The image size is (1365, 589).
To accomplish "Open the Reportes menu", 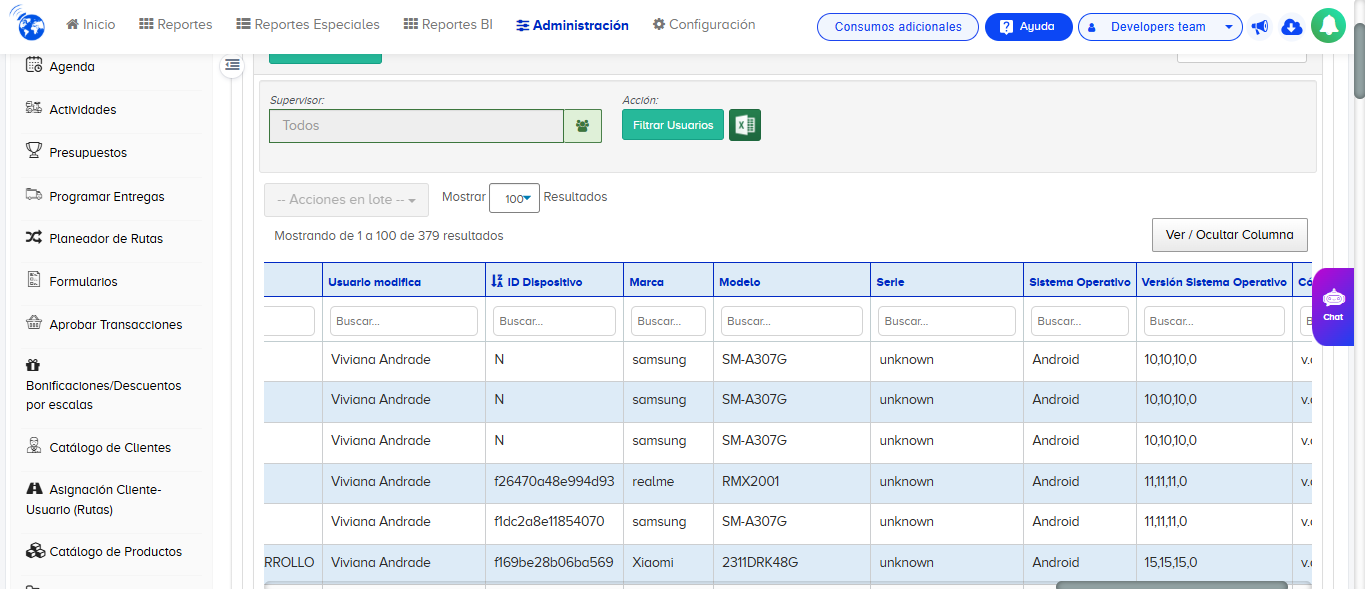I will (176, 24).
